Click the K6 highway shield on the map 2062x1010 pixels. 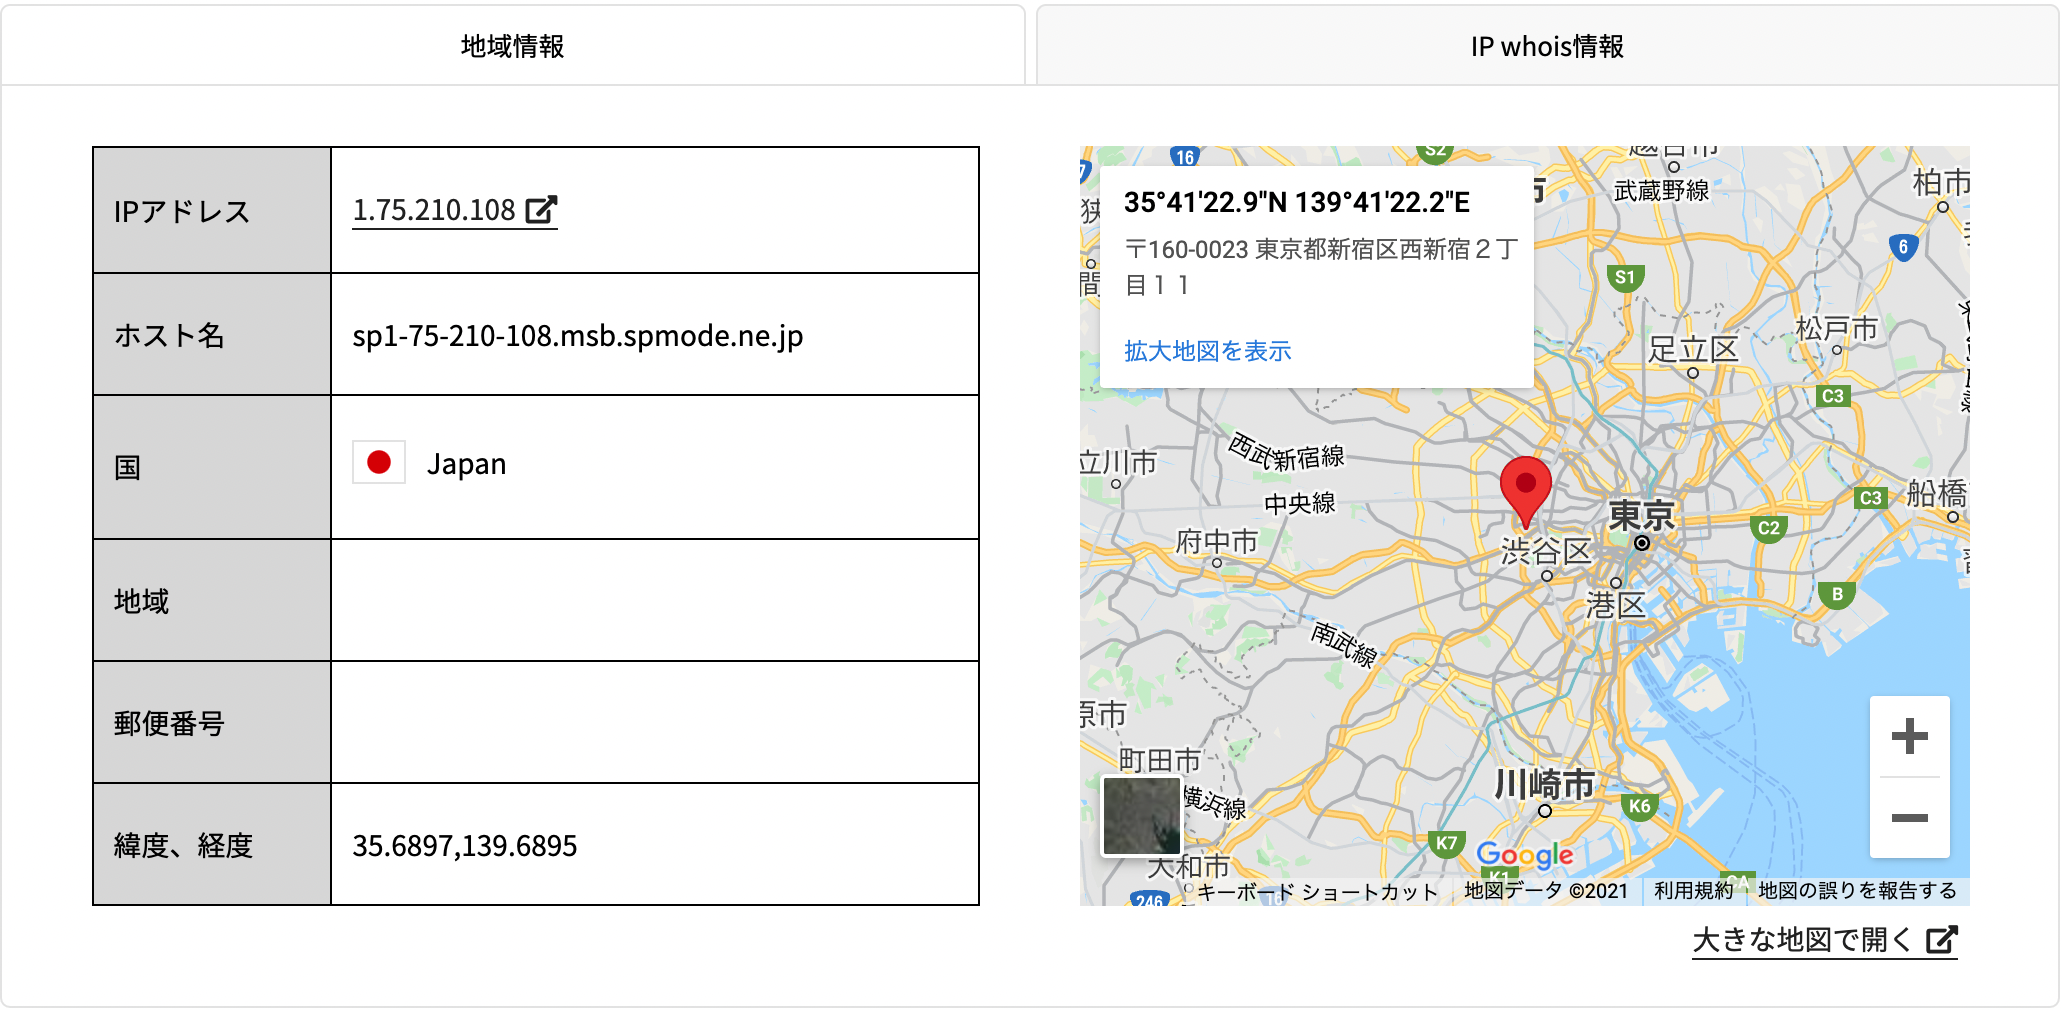pyautogui.click(x=1639, y=806)
